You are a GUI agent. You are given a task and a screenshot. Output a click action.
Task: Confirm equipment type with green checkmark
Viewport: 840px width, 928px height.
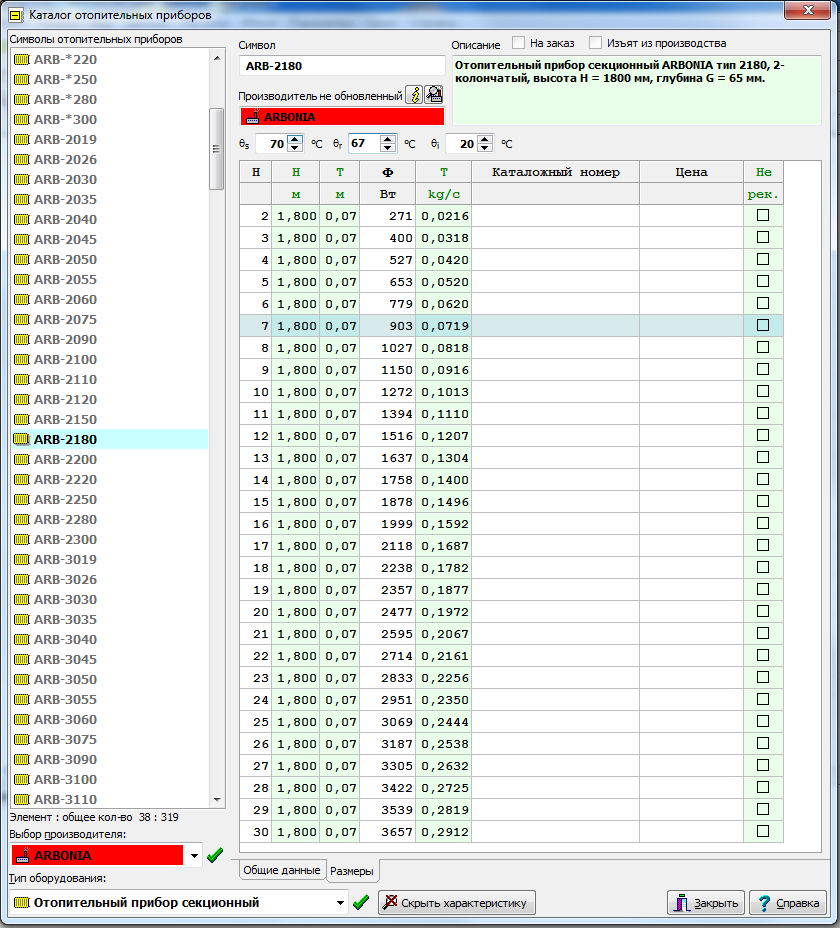point(361,902)
